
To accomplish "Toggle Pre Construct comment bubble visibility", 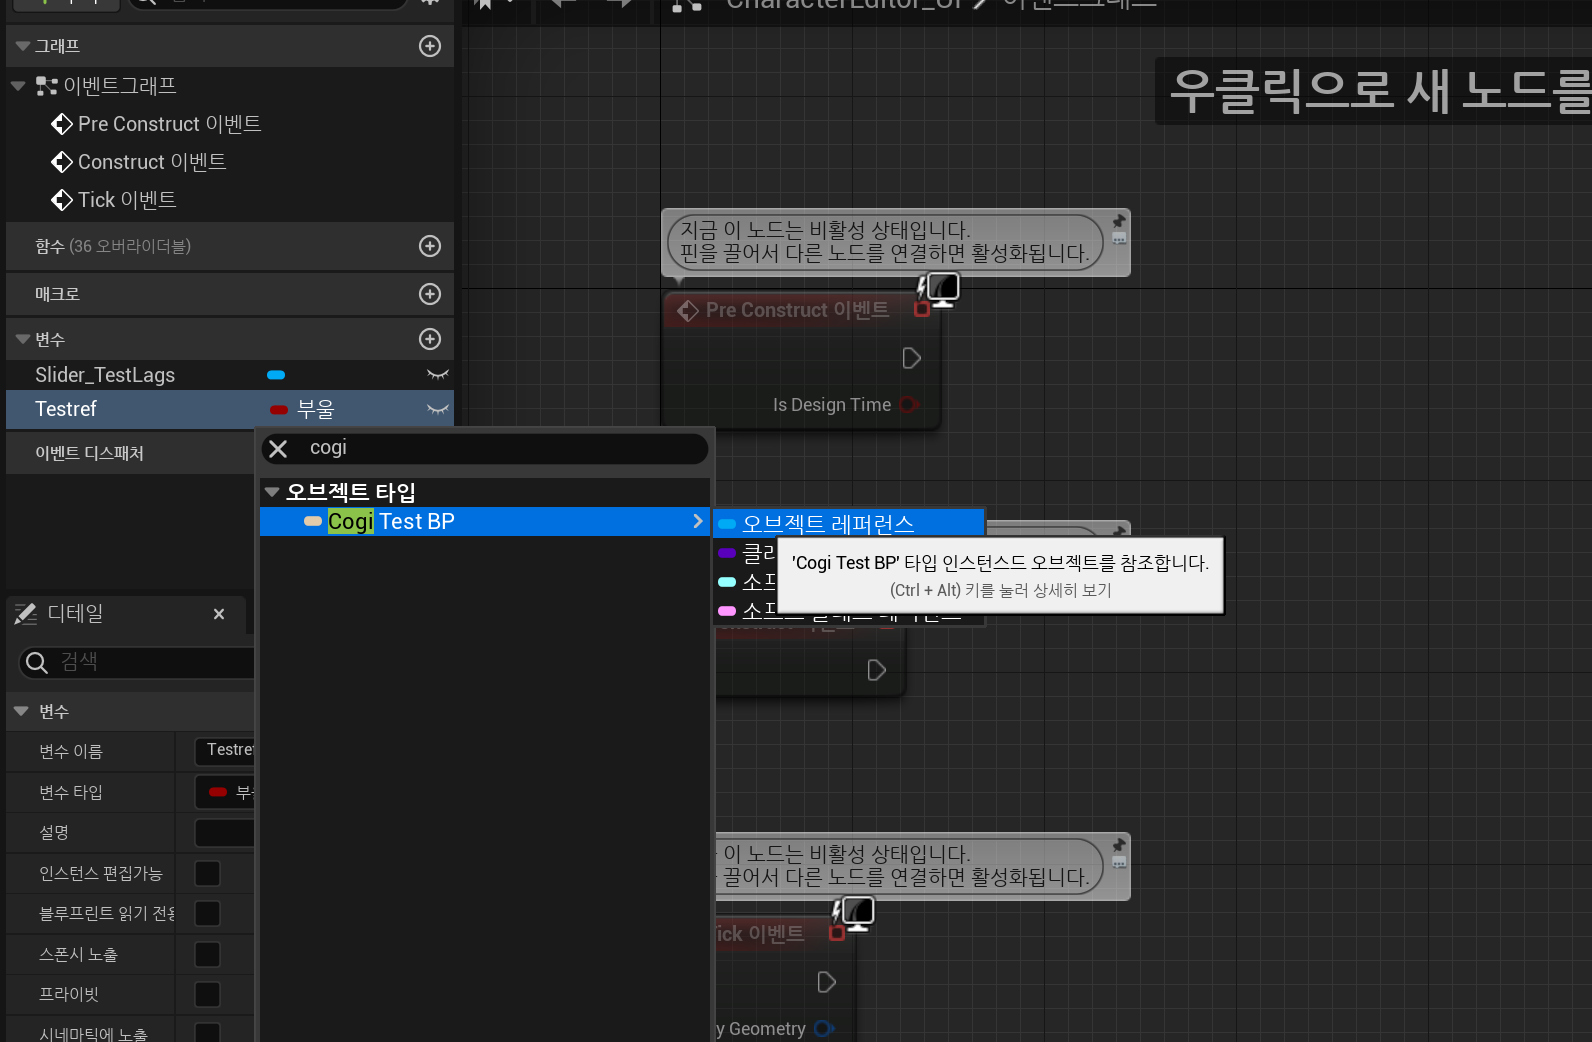I will click(1119, 238).
